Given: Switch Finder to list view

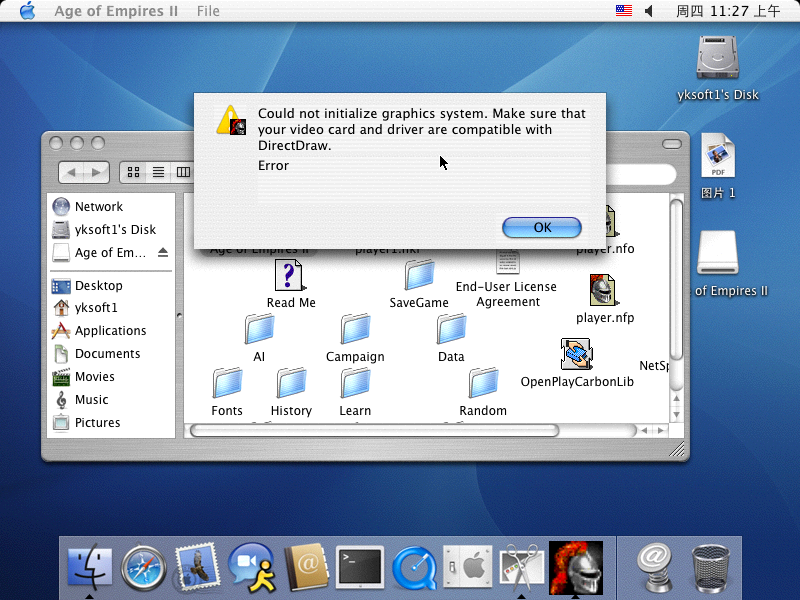Looking at the screenshot, I should [x=158, y=172].
